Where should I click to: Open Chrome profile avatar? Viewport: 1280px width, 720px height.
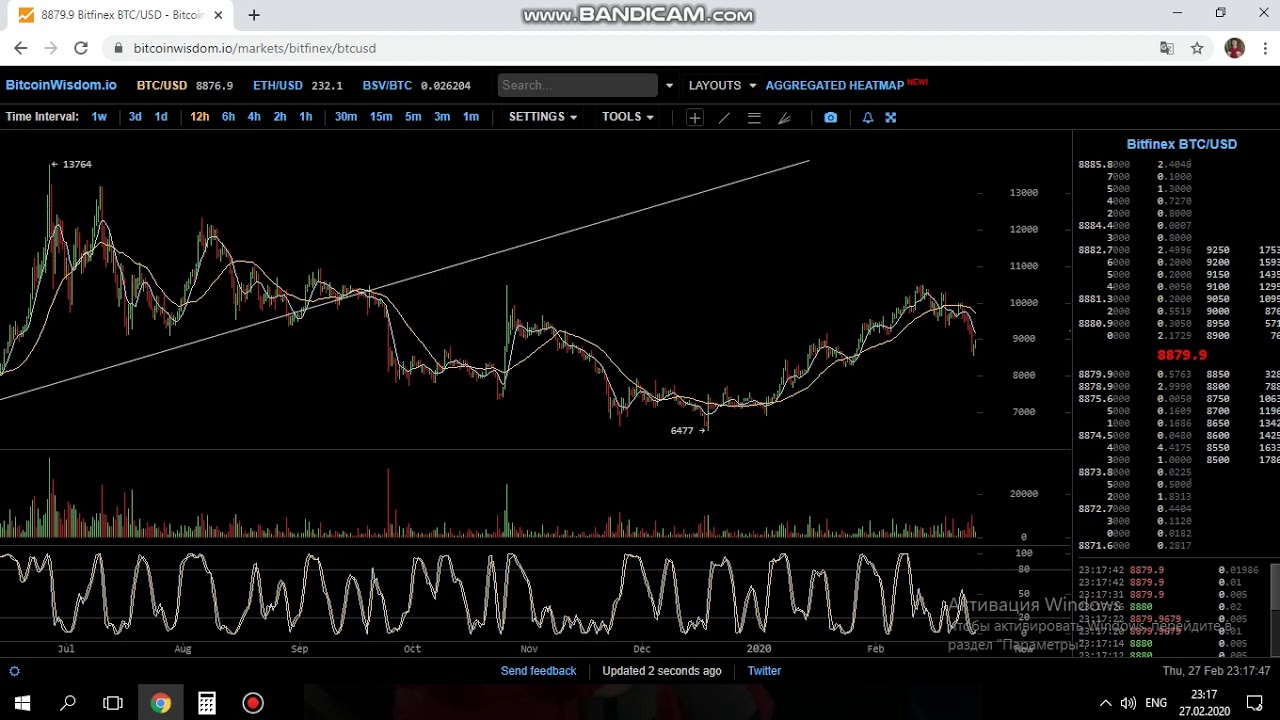[1234, 48]
